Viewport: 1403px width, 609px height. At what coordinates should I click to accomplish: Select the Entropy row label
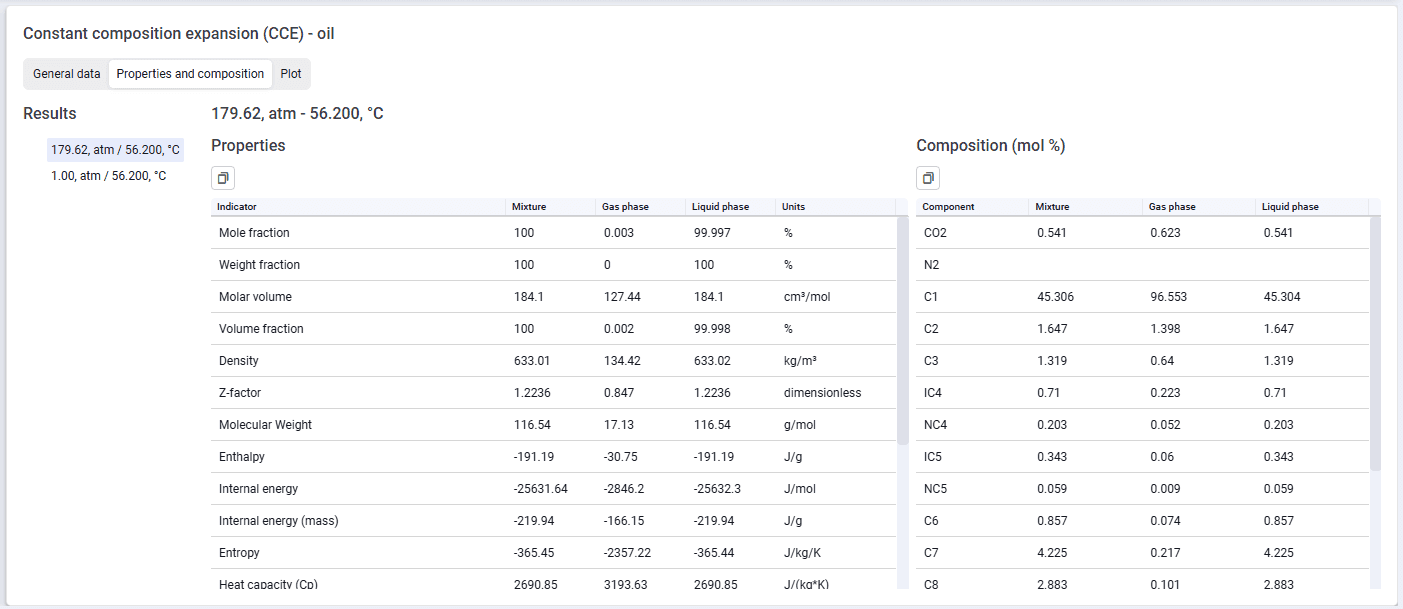point(240,553)
